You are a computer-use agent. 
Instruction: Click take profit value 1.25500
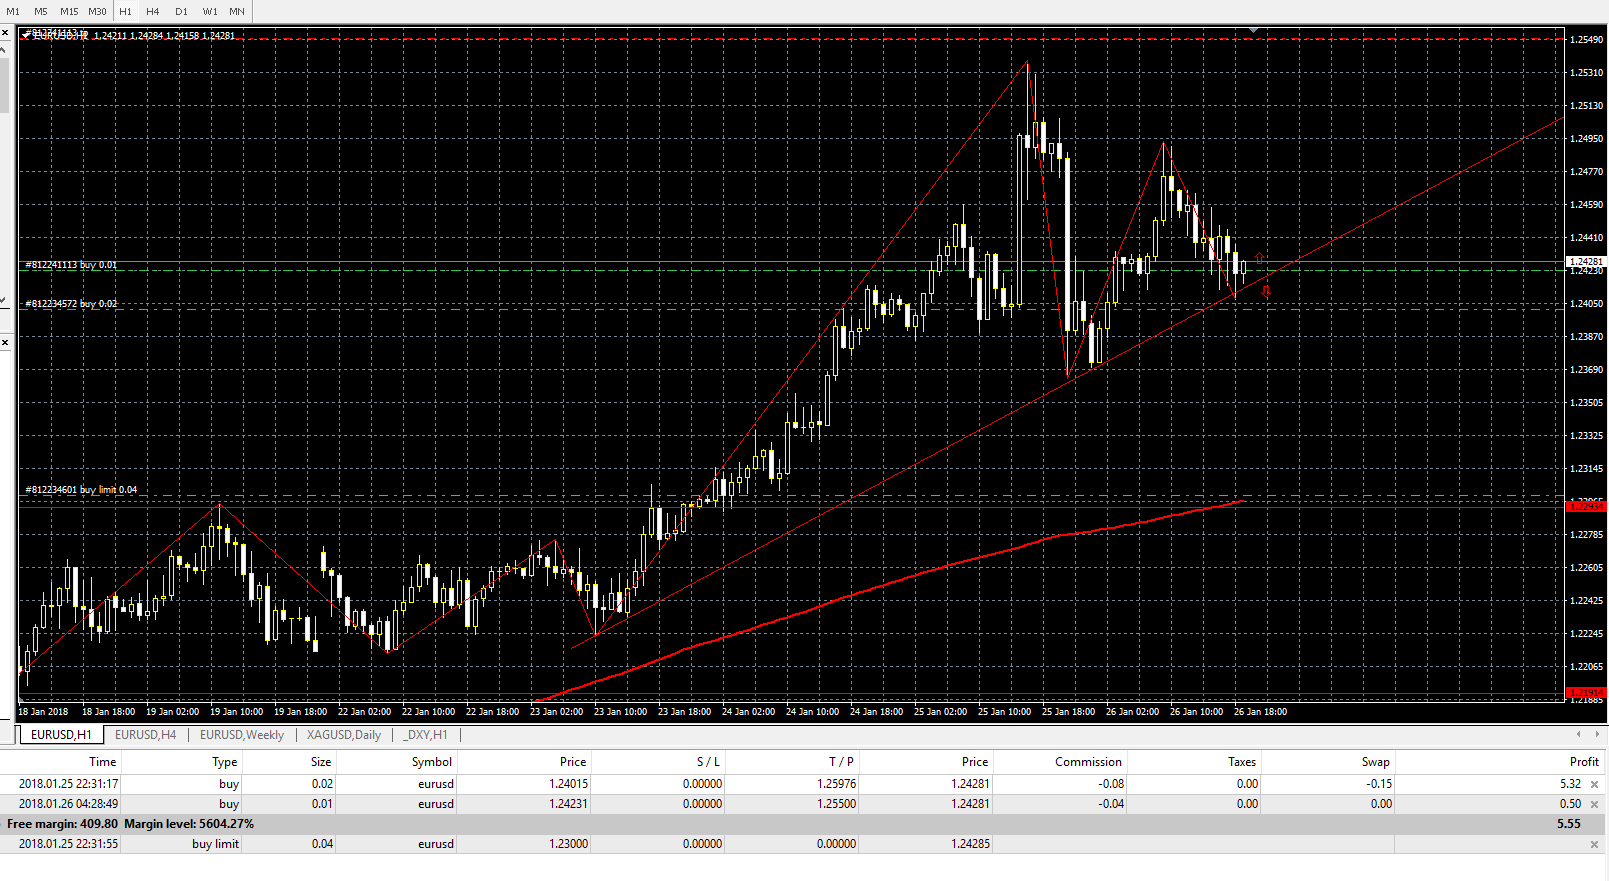(x=836, y=804)
